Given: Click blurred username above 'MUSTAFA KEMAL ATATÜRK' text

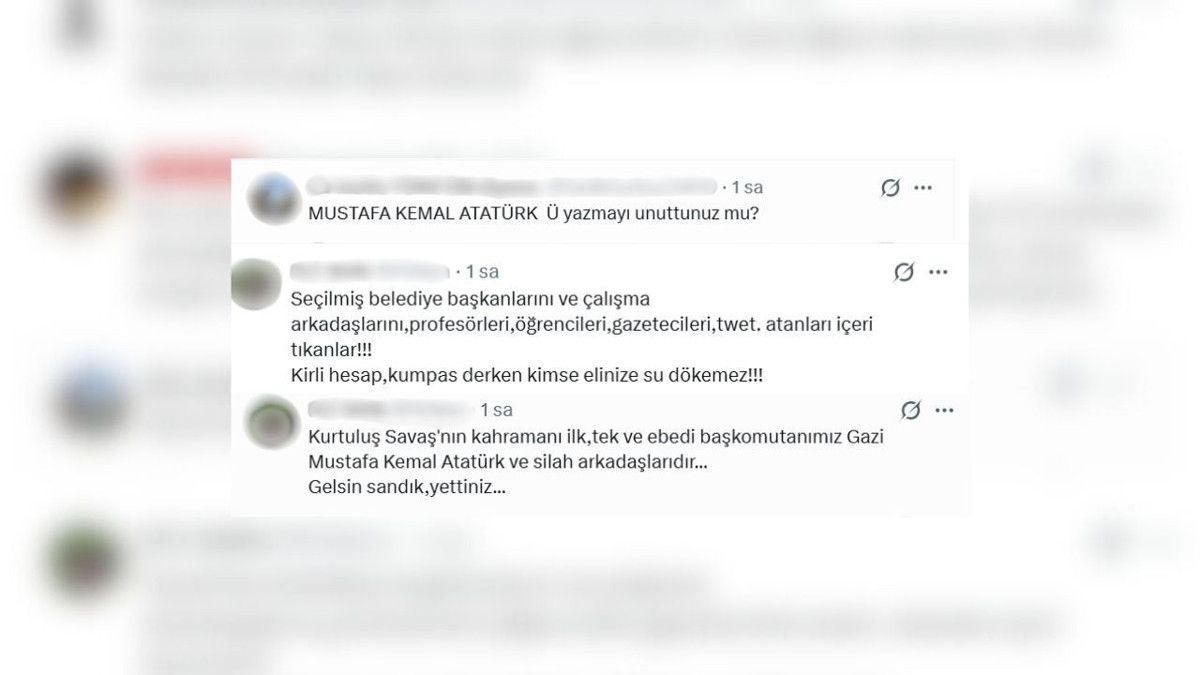Looking at the screenshot, I should point(512,187).
